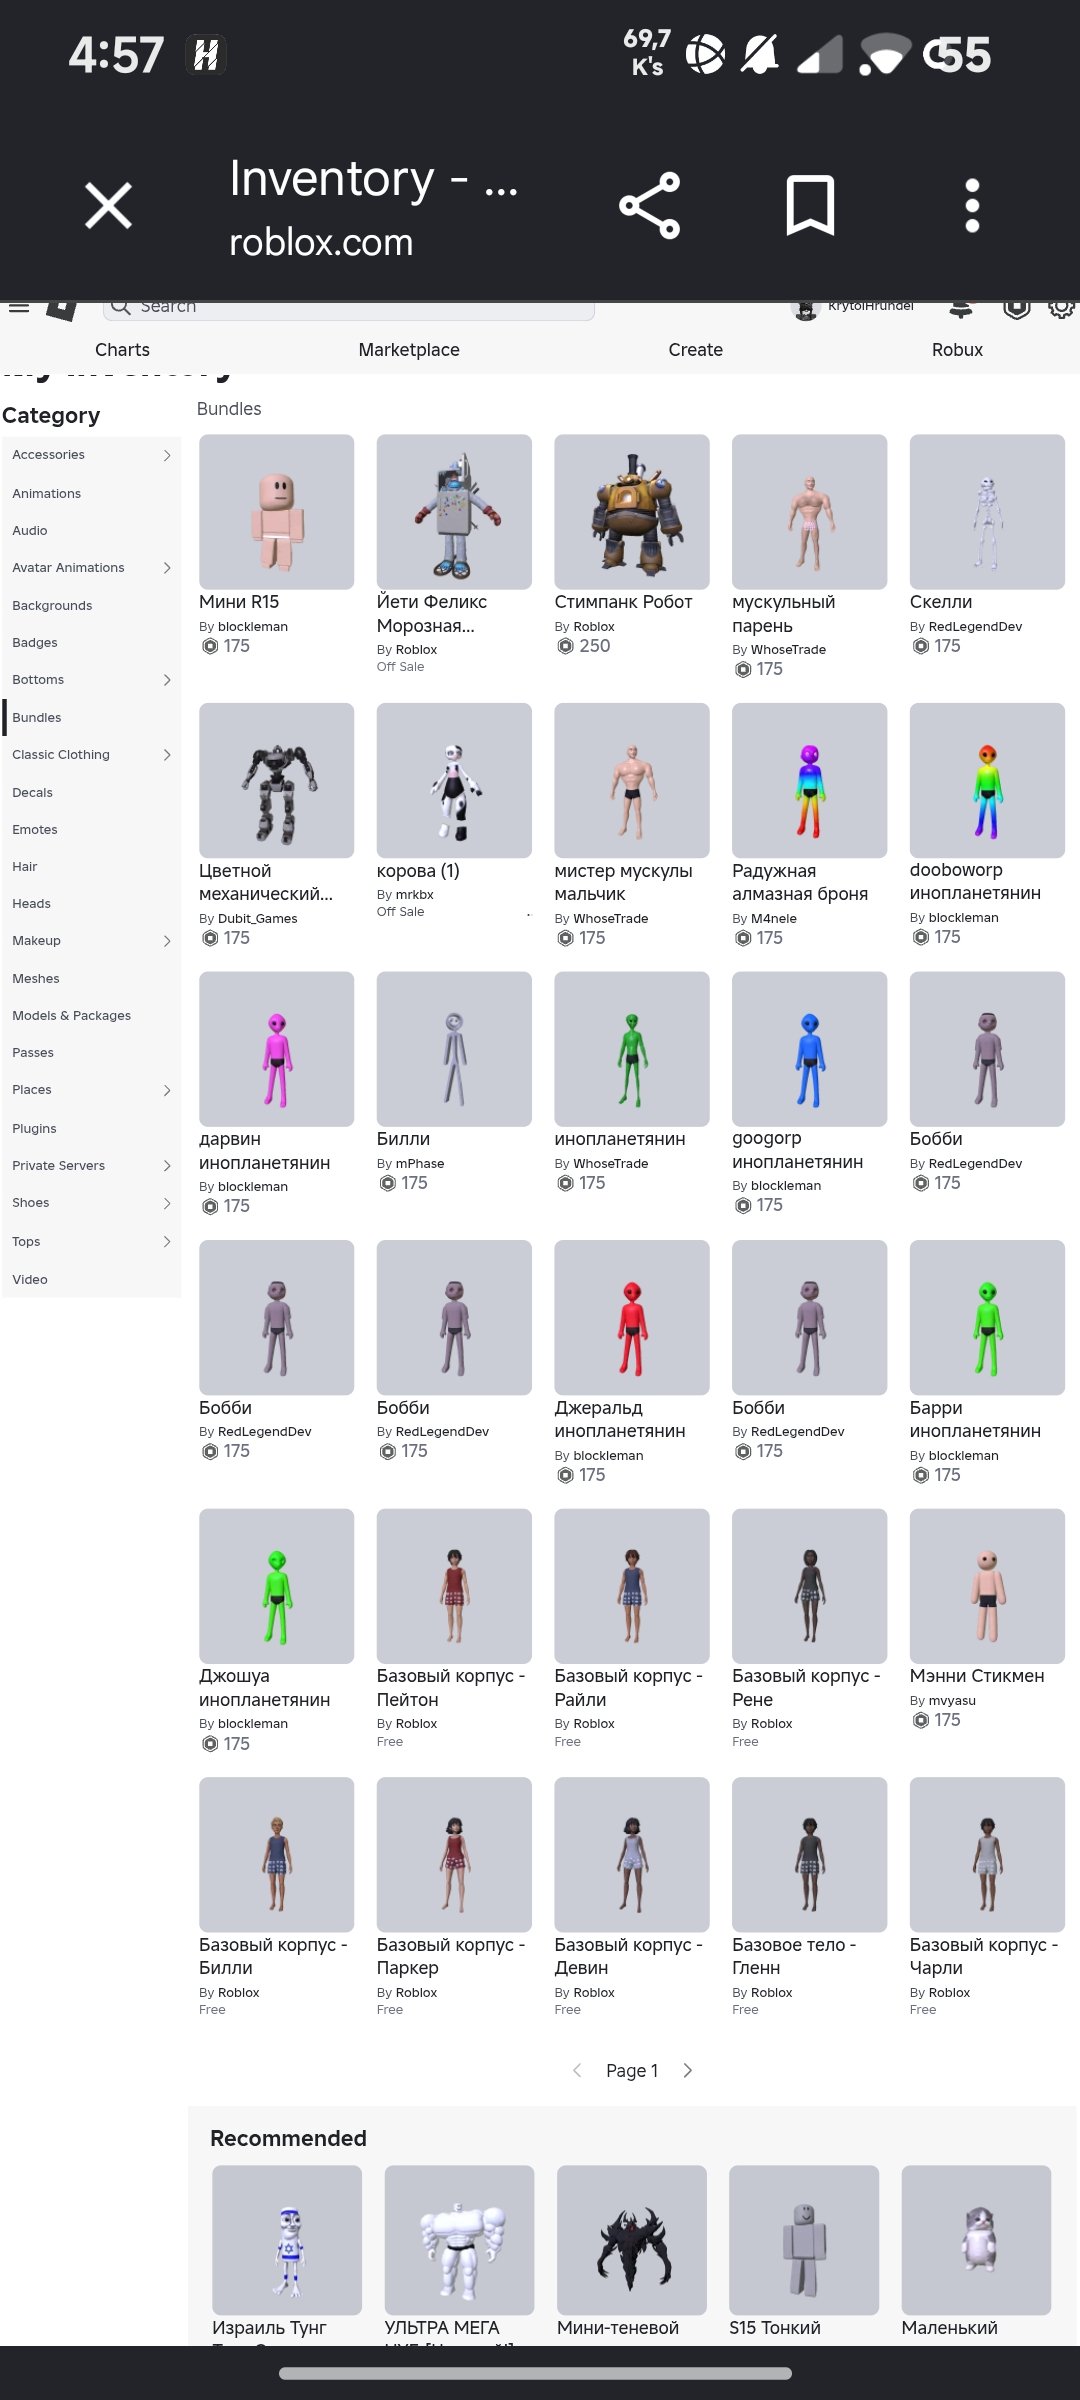Expand the Shoes category chevron
The image size is (1080, 2400).
[167, 1203]
